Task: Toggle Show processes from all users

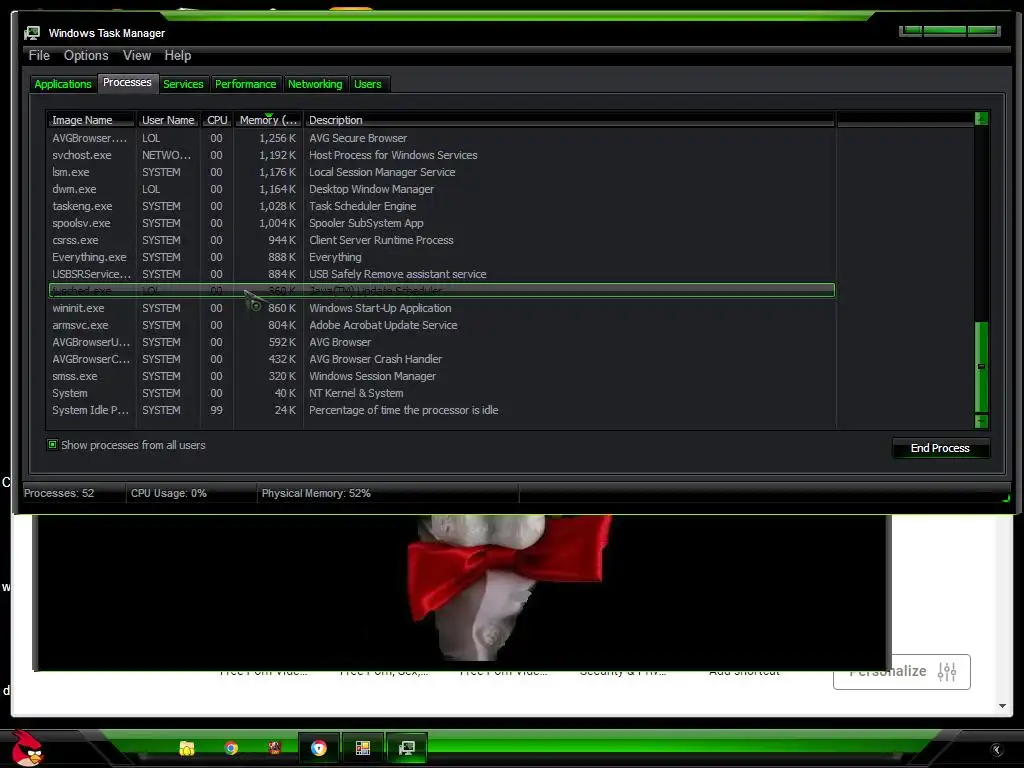Action: pos(53,445)
